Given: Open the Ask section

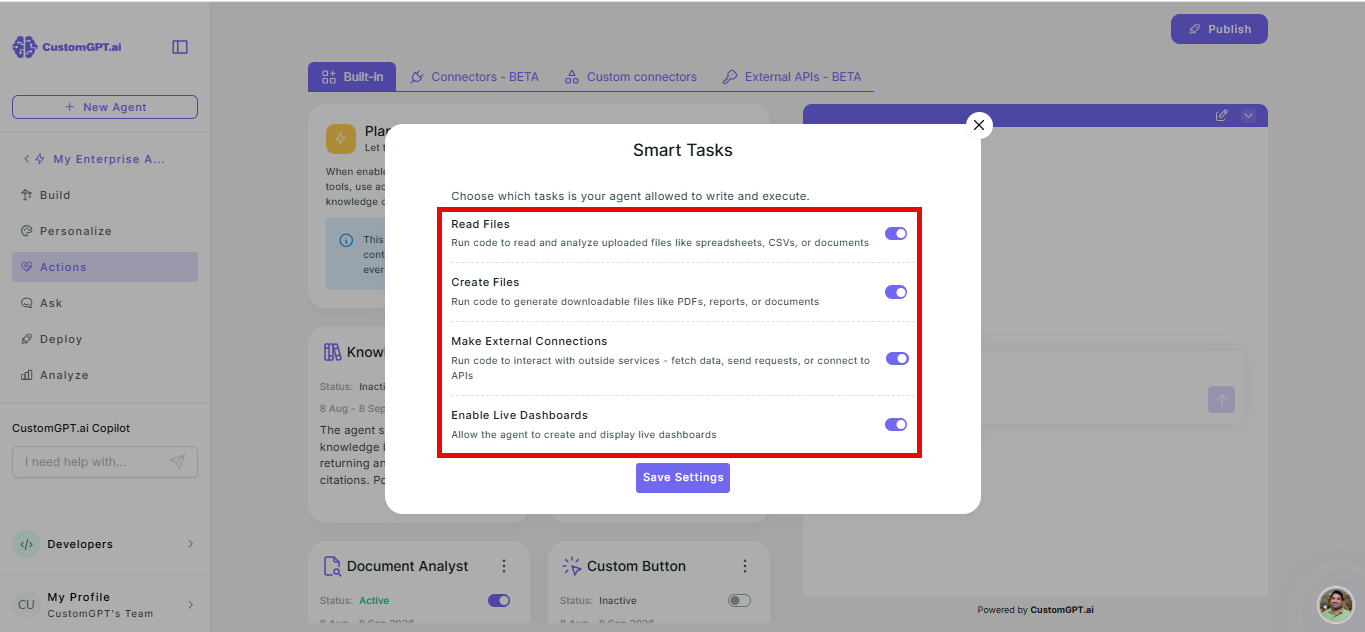Looking at the screenshot, I should point(105,303).
